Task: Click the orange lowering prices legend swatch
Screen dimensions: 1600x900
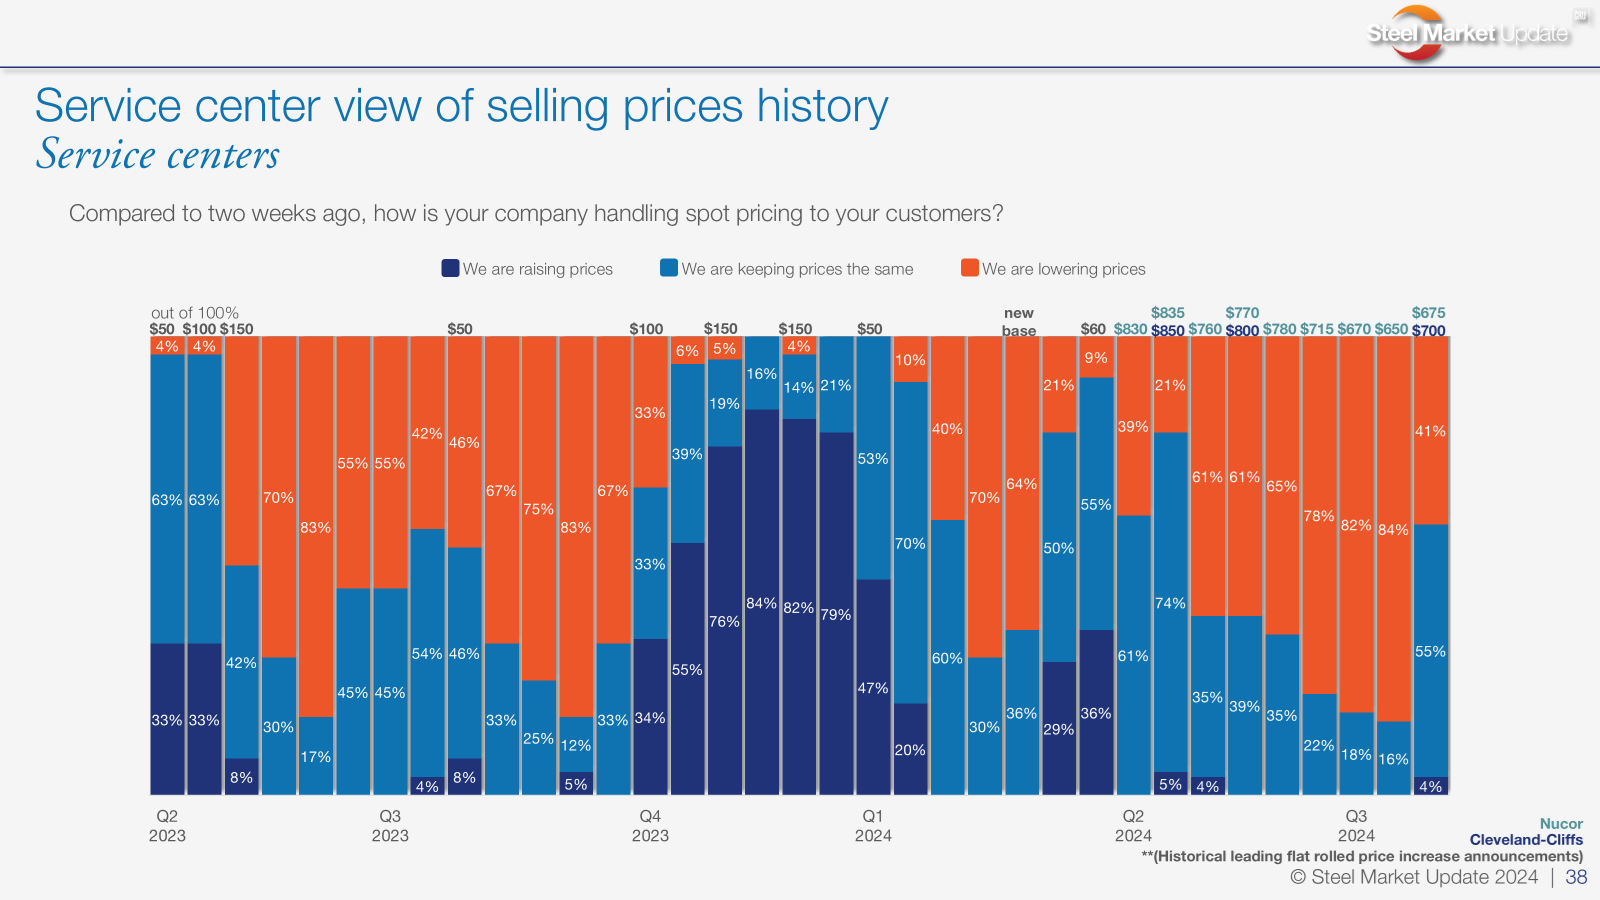Action: [969, 268]
